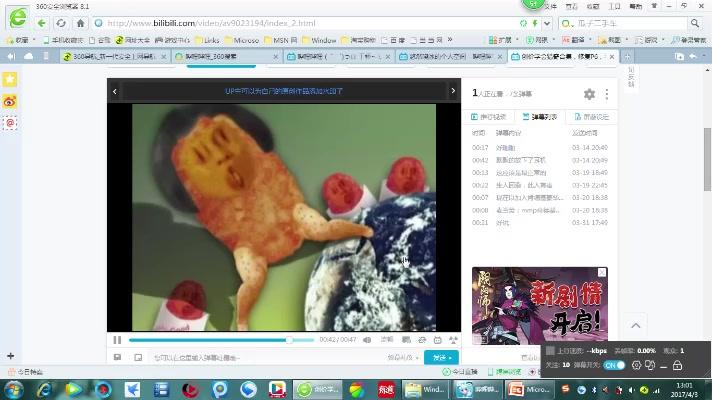Open the Microso bookmark folder
The height and width of the screenshot is (400, 712).
tap(242, 40)
